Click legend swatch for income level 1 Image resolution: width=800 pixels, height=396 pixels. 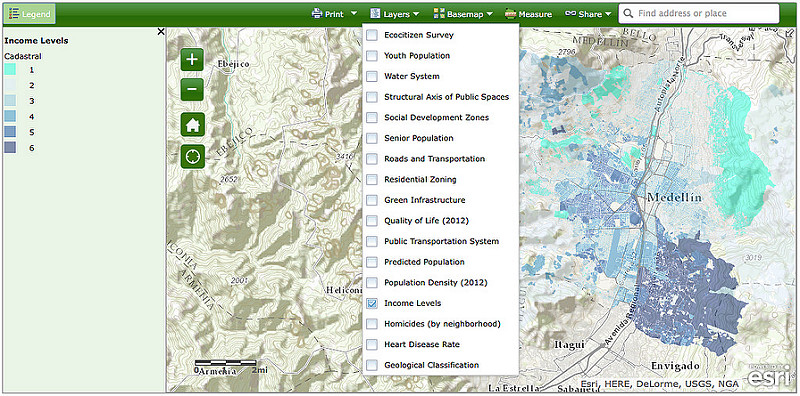click(10, 70)
